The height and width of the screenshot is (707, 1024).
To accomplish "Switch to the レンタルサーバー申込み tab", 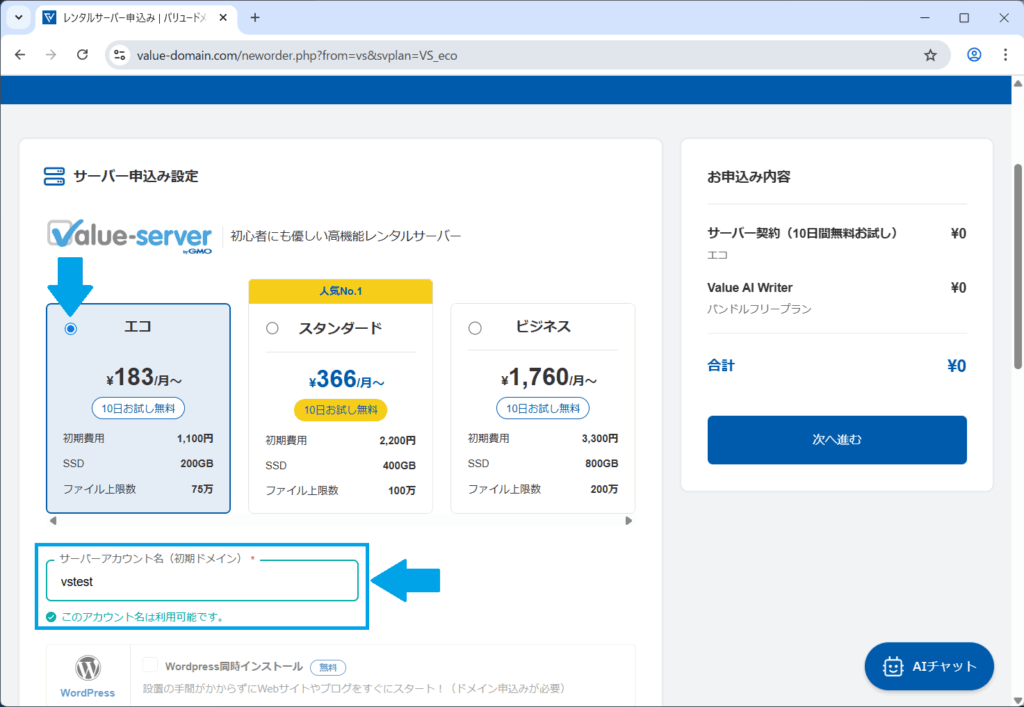I will click(135, 18).
